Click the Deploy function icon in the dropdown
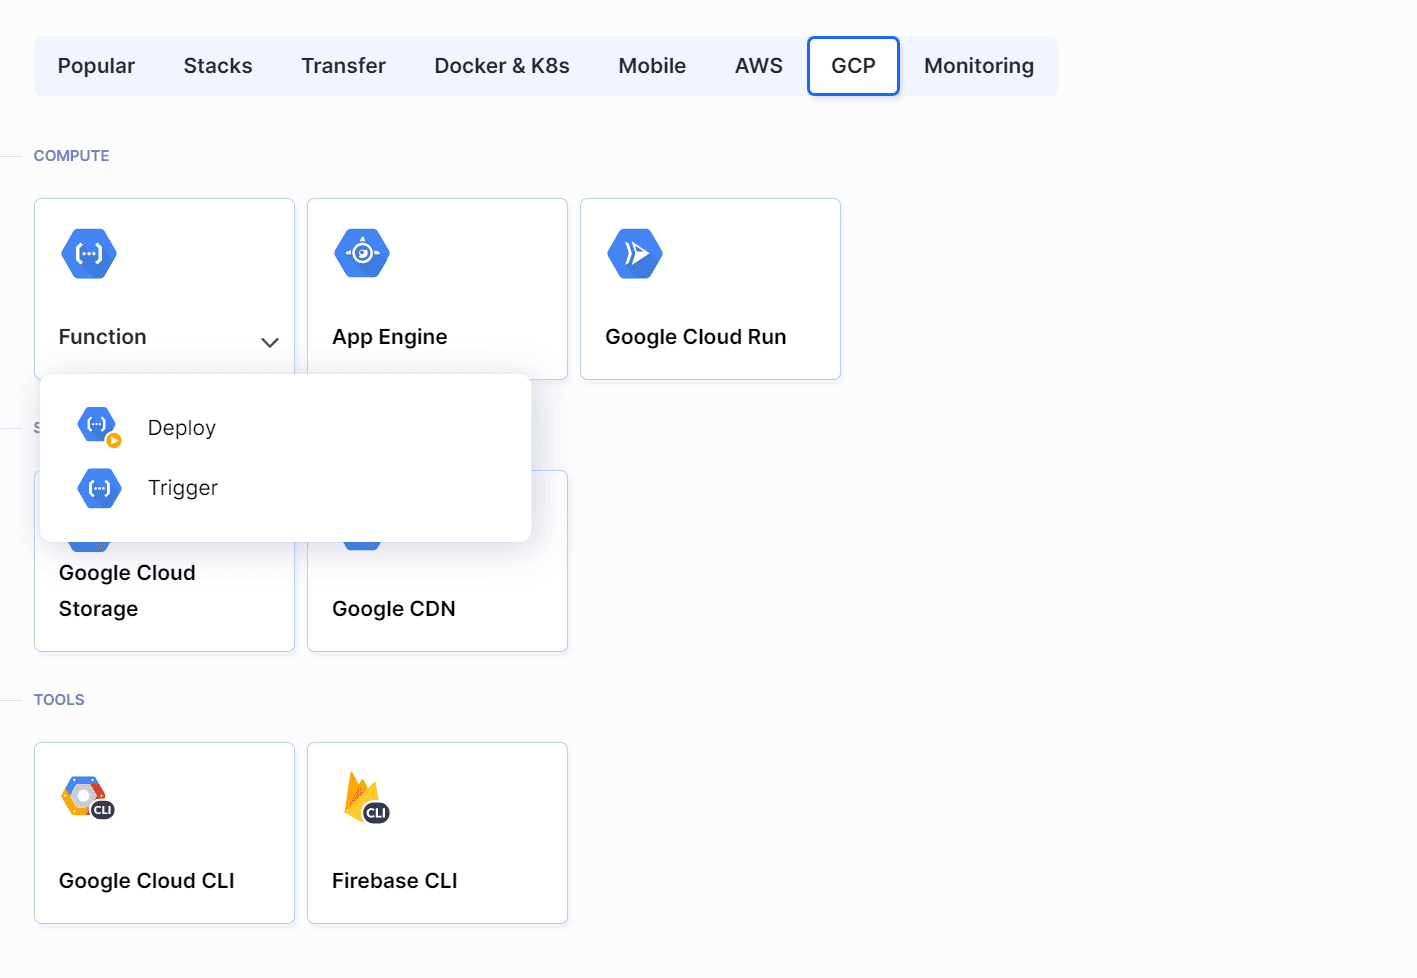Viewport: 1417px width, 978px height. pyautogui.click(x=98, y=426)
